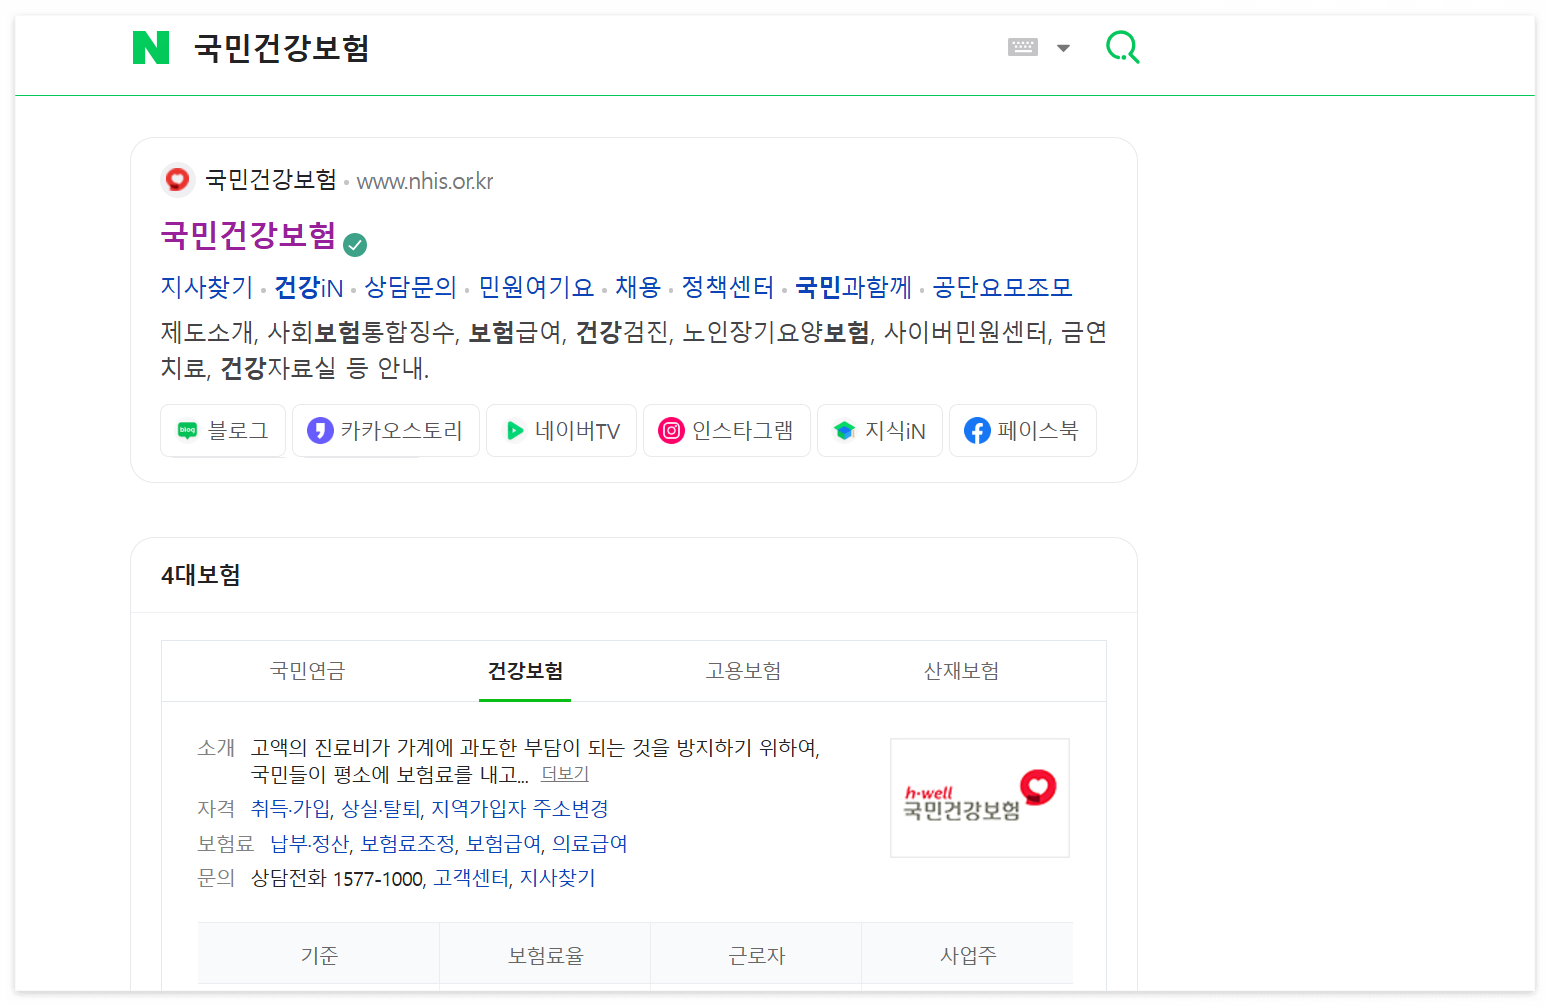Switch to the 고용보험 tab
1550x1006 pixels.
[743, 671]
